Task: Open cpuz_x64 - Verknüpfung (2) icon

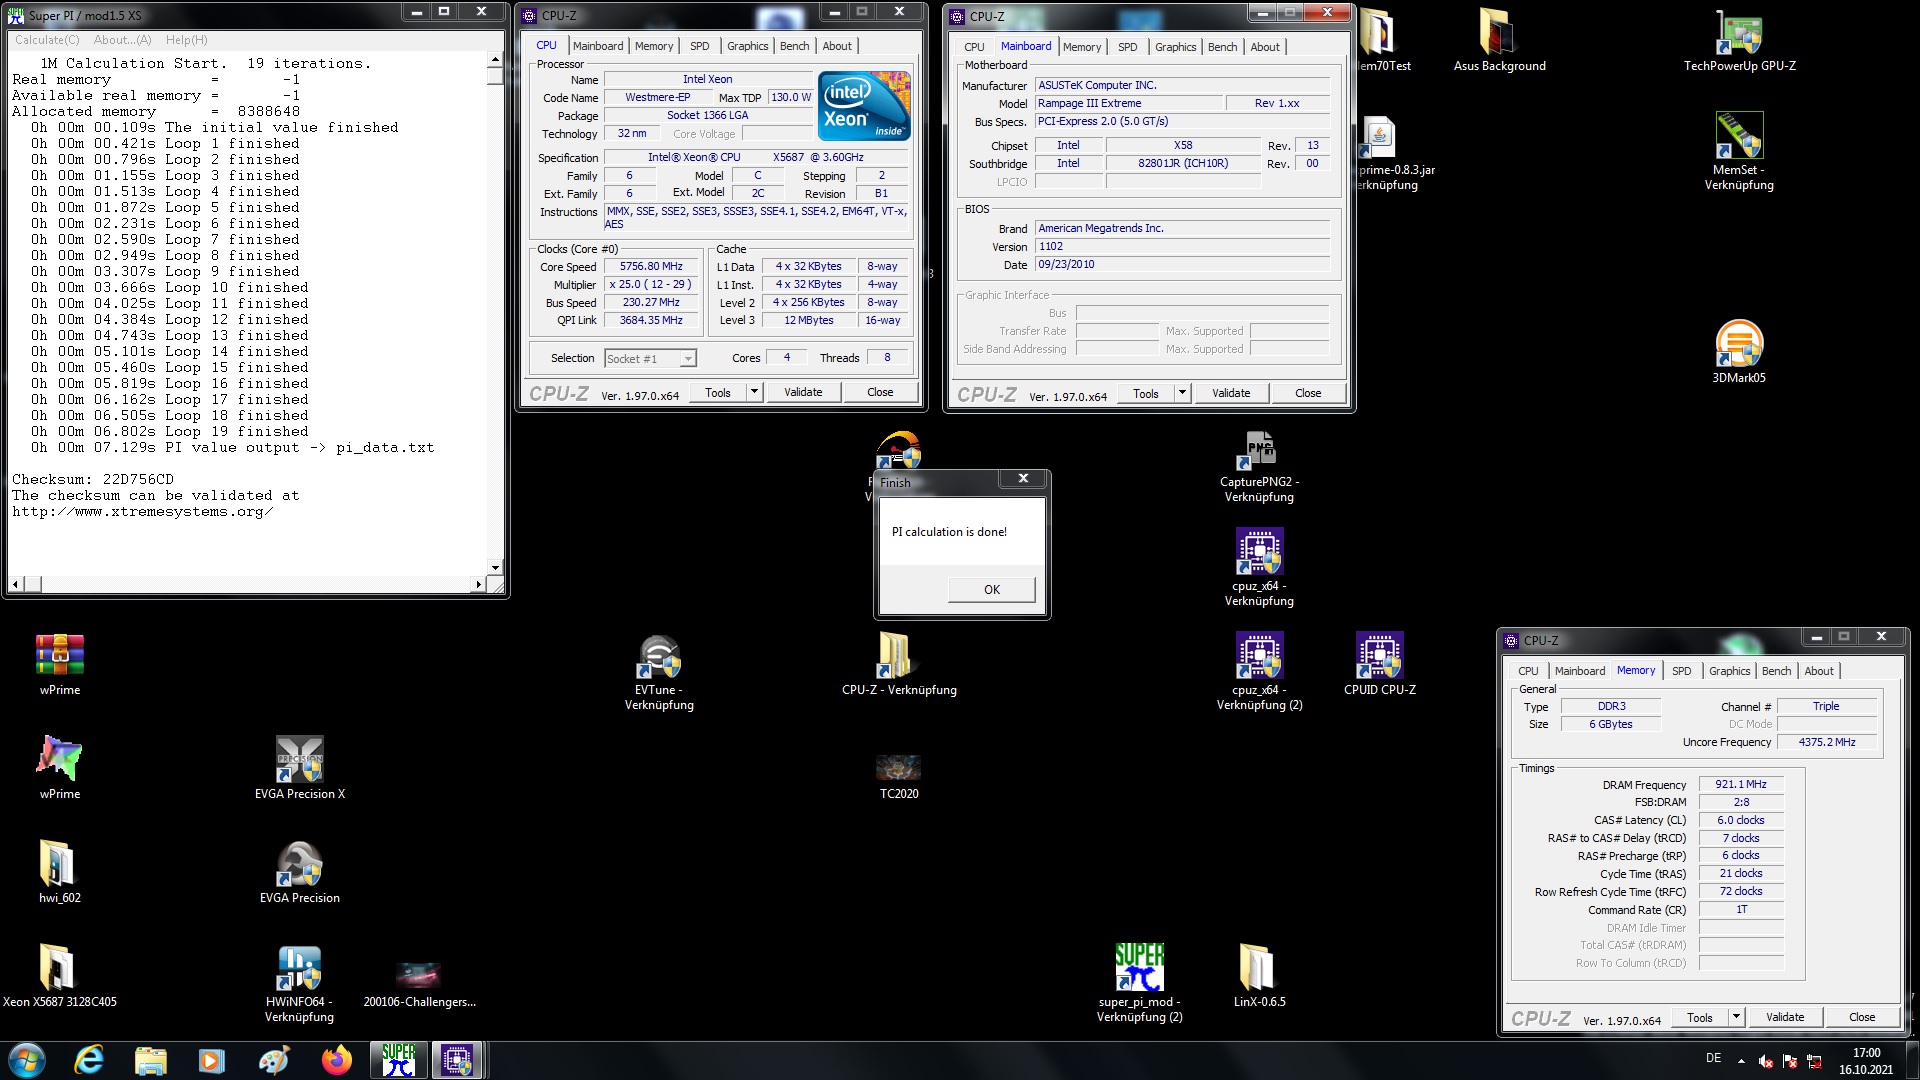Action: pyautogui.click(x=1259, y=670)
